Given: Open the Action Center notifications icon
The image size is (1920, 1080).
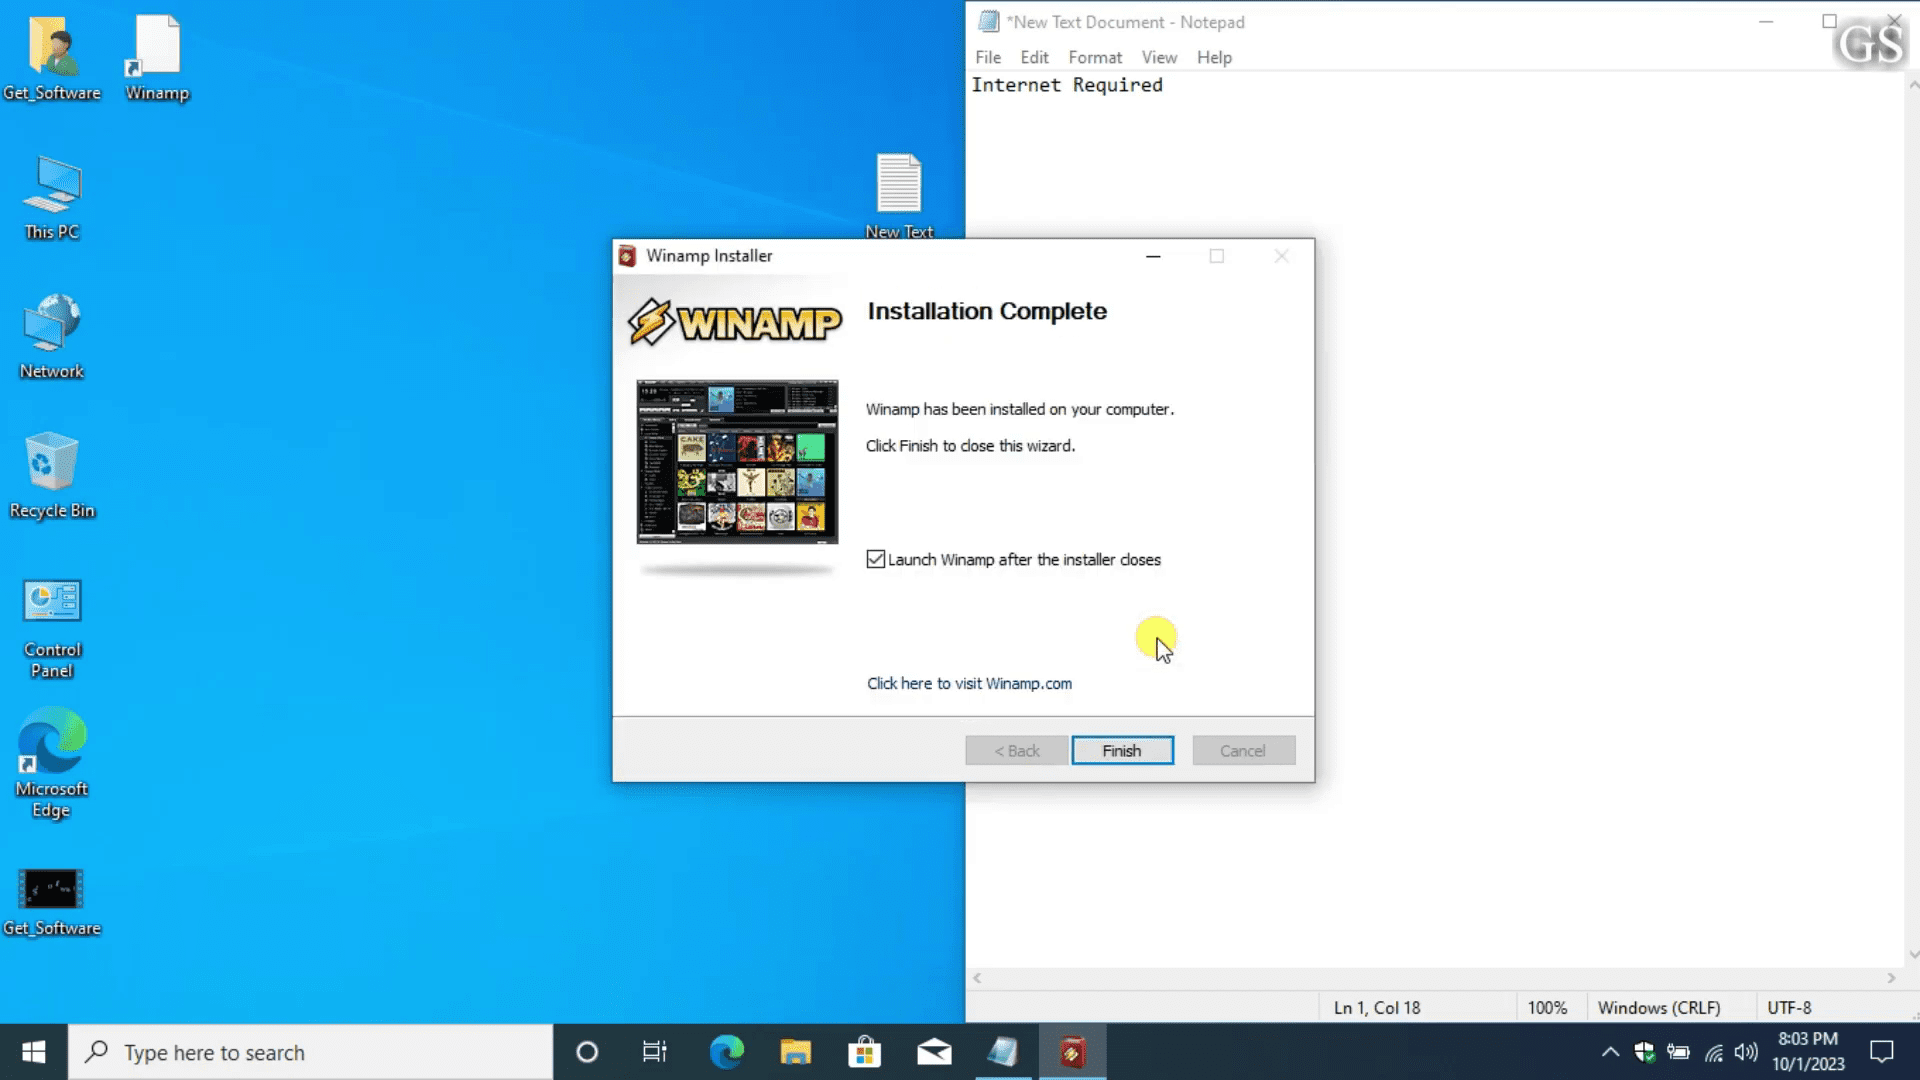Looking at the screenshot, I should [1882, 1052].
